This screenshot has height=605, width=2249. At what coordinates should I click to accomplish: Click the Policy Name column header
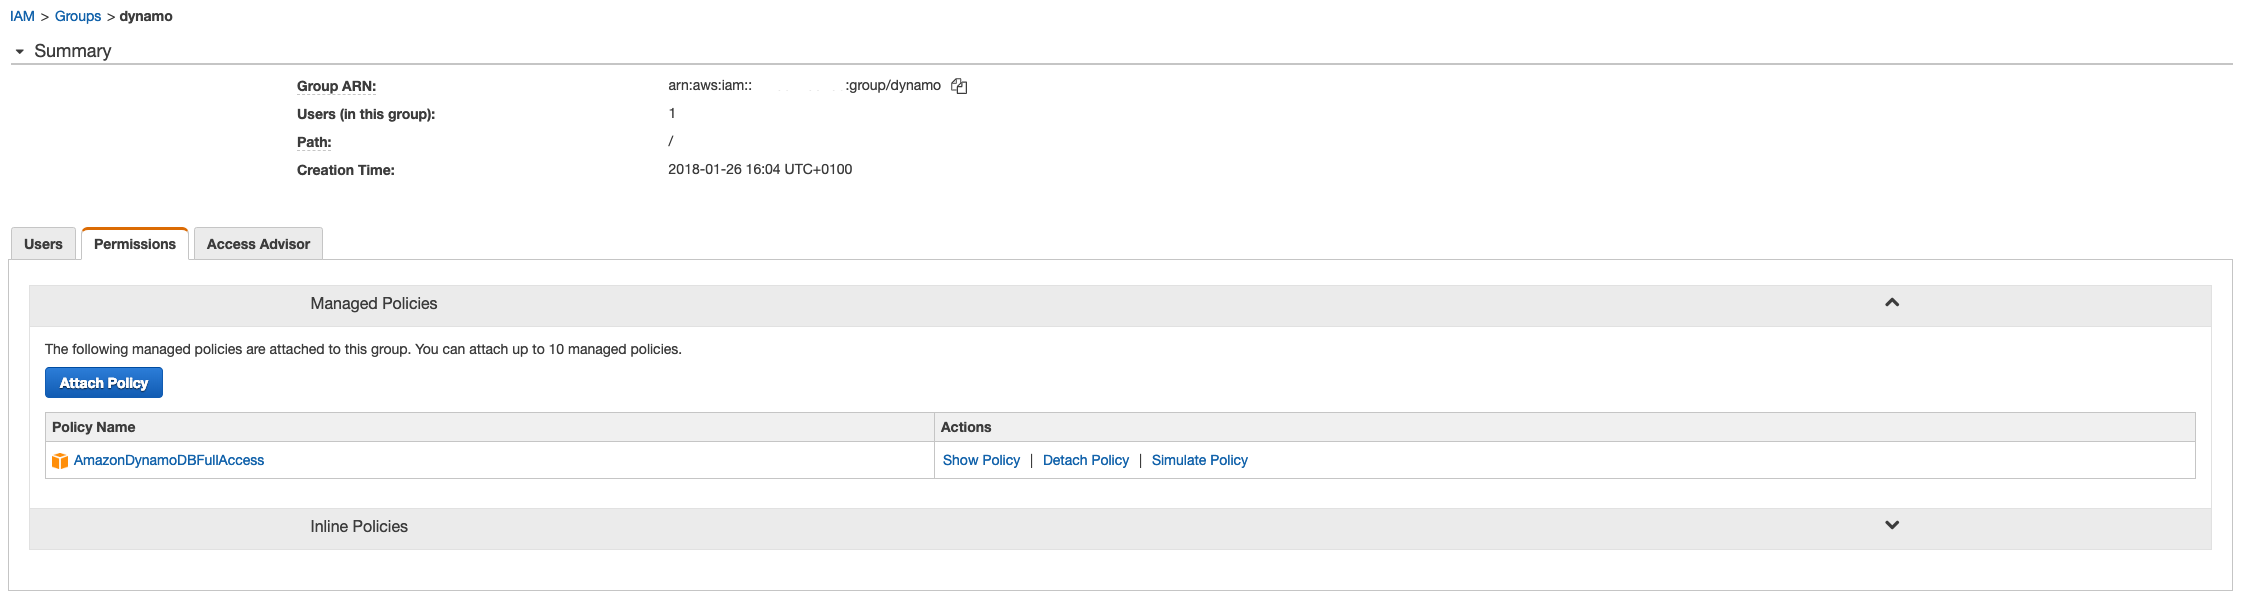[93, 427]
